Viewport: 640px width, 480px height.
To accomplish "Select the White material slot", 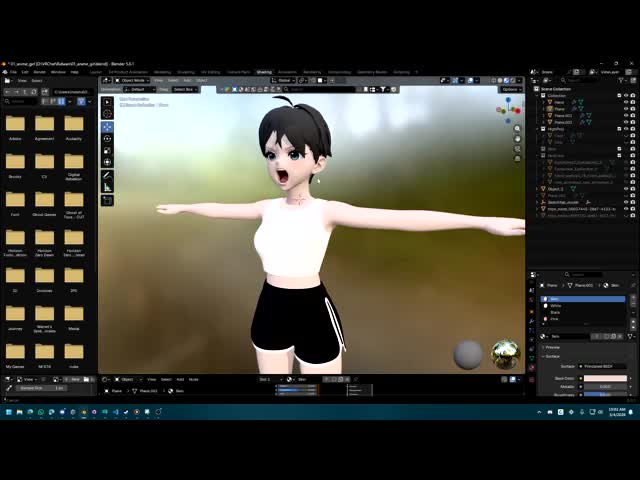I will pyautogui.click(x=583, y=306).
